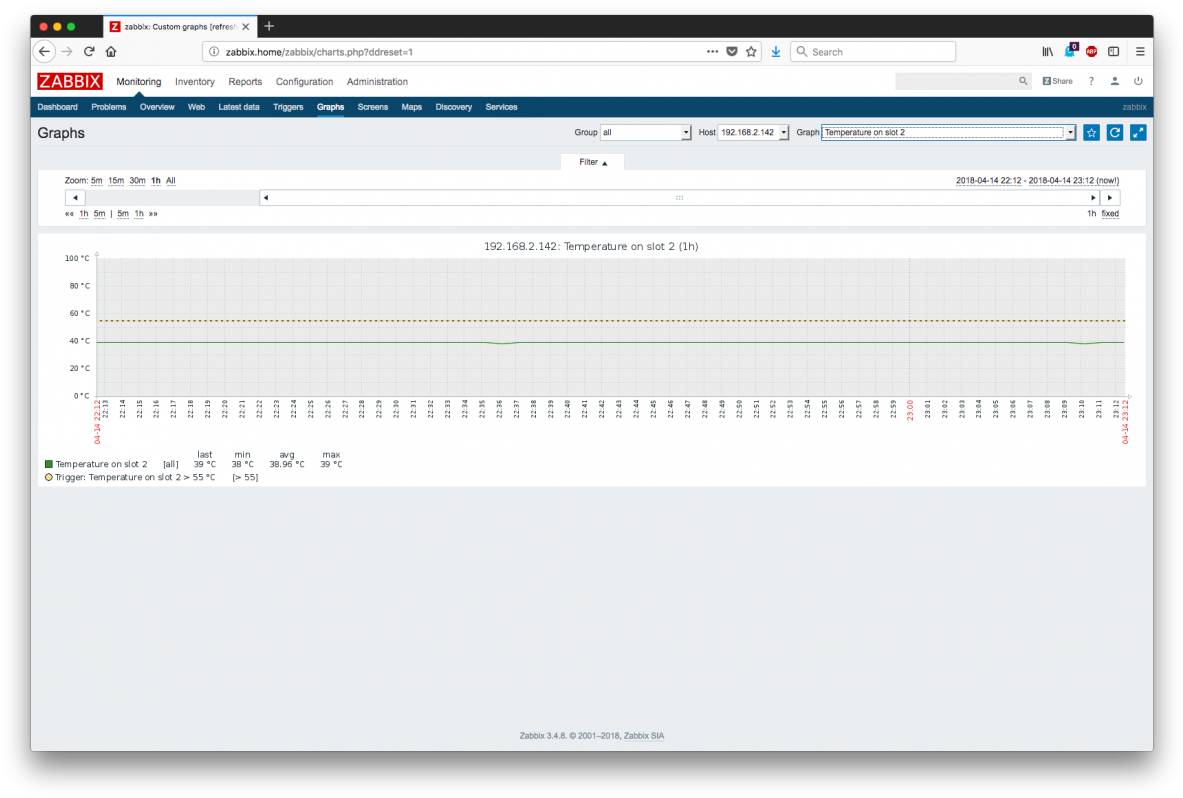The image size is (1183, 798).
Task: Enter kiosk mode via the fullscreen icon
Action: 1138,132
